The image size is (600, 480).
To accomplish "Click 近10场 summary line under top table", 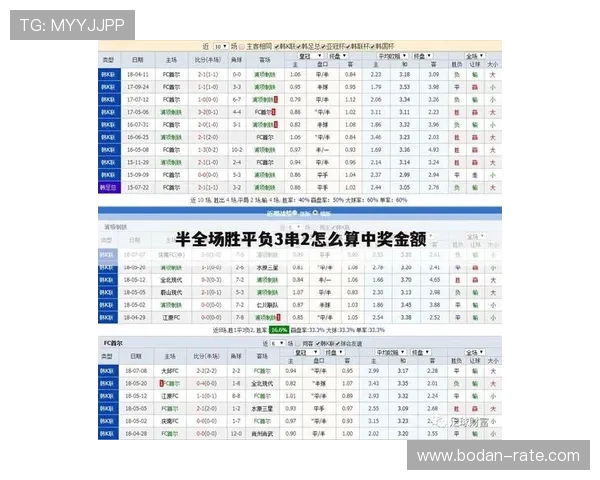I will click(x=299, y=200).
